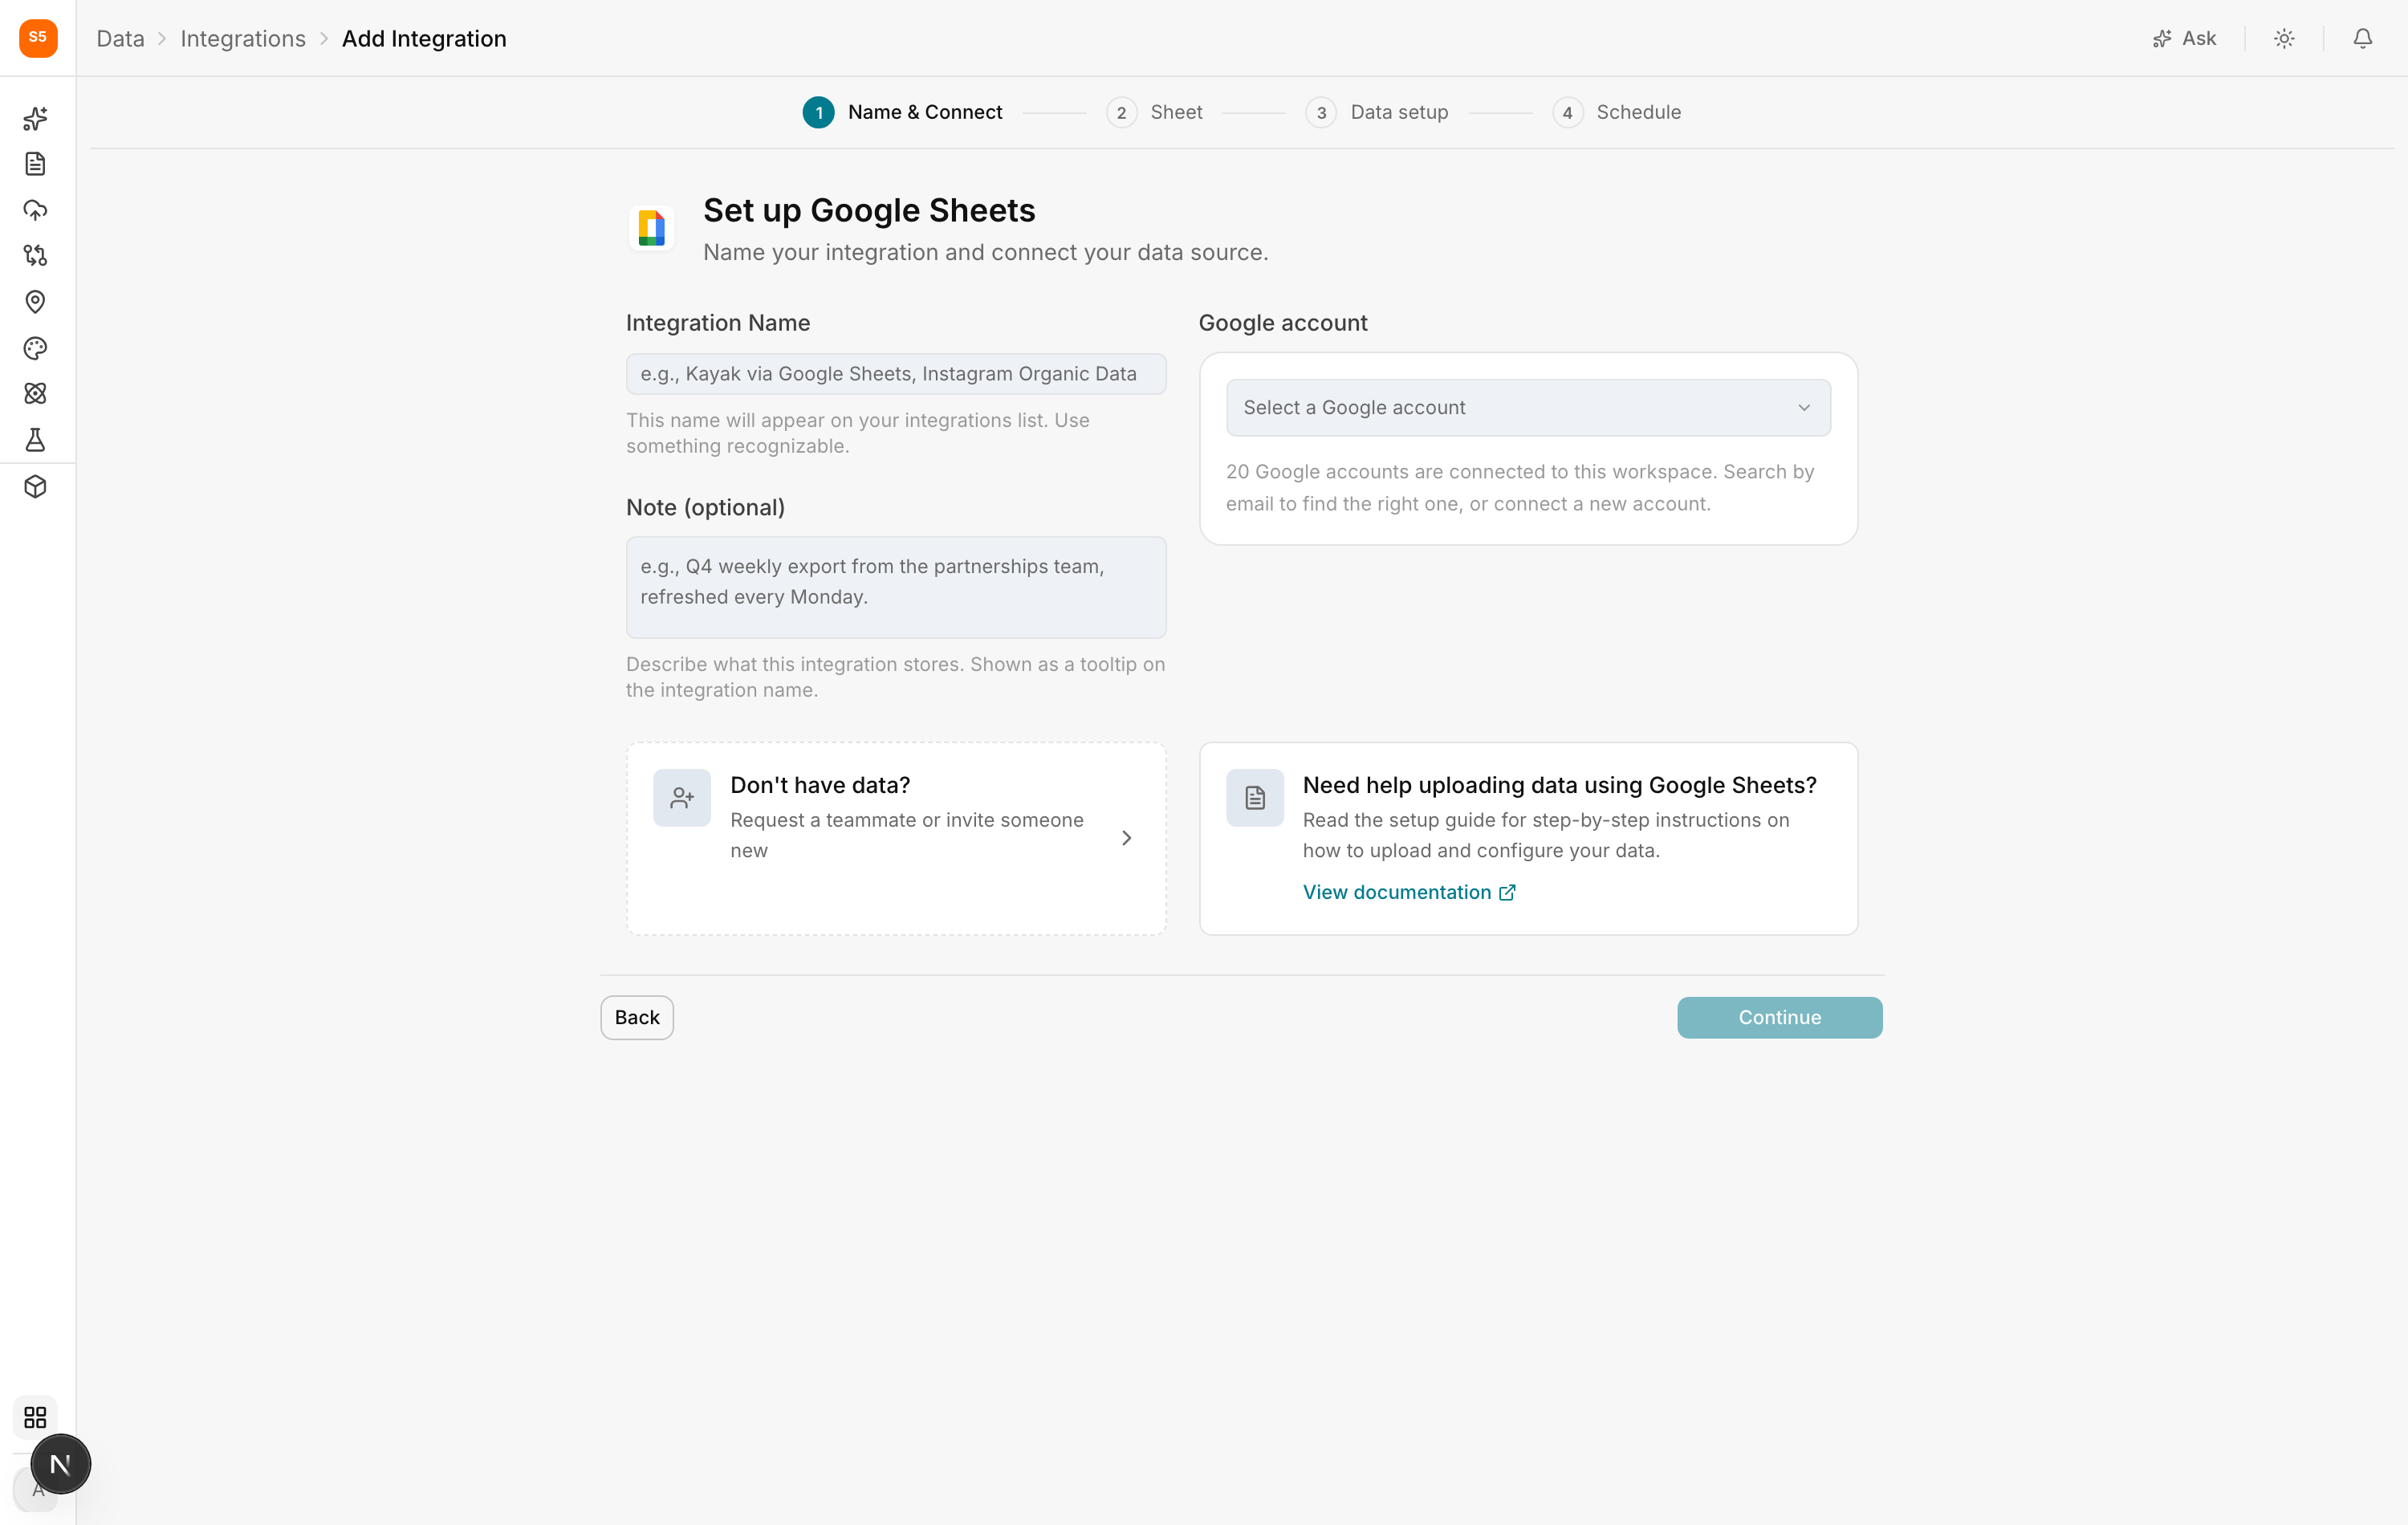This screenshot has height=1525, width=2408.
Task: Open the git compare arrows sidebar icon
Action: pos(35,256)
